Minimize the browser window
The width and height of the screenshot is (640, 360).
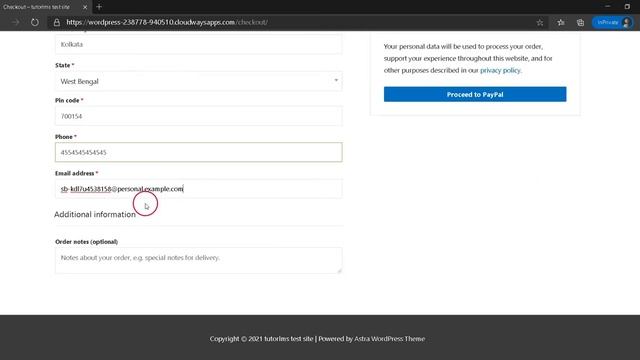click(x=607, y=7)
